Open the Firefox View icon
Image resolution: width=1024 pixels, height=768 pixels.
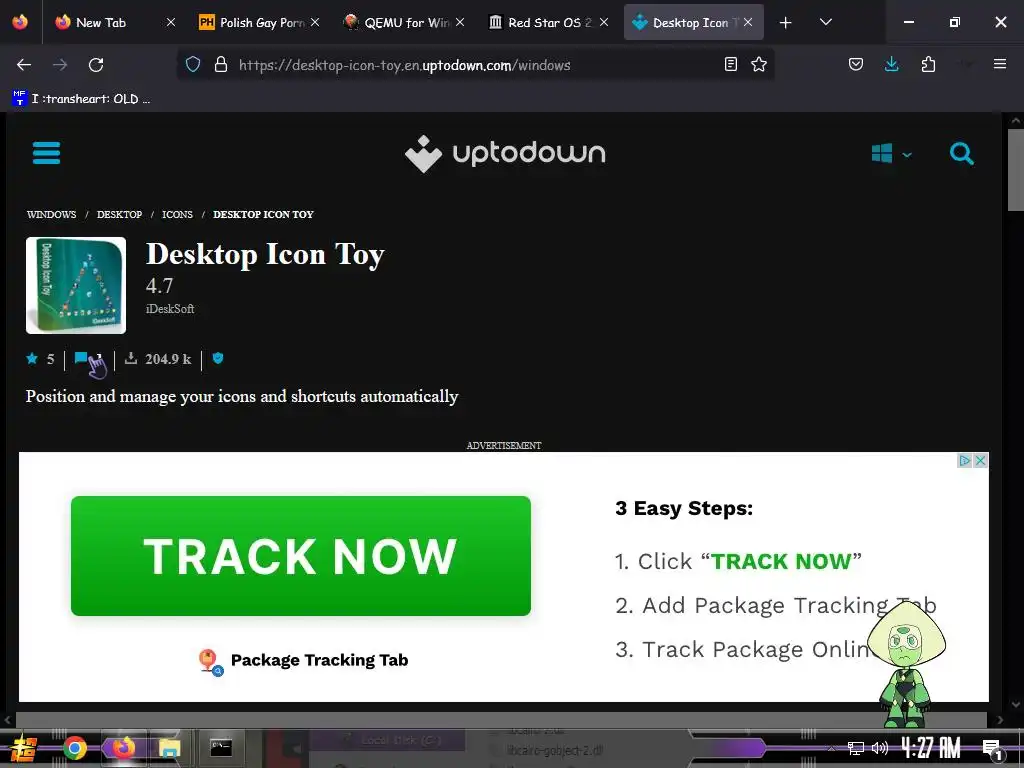pos(20,22)
